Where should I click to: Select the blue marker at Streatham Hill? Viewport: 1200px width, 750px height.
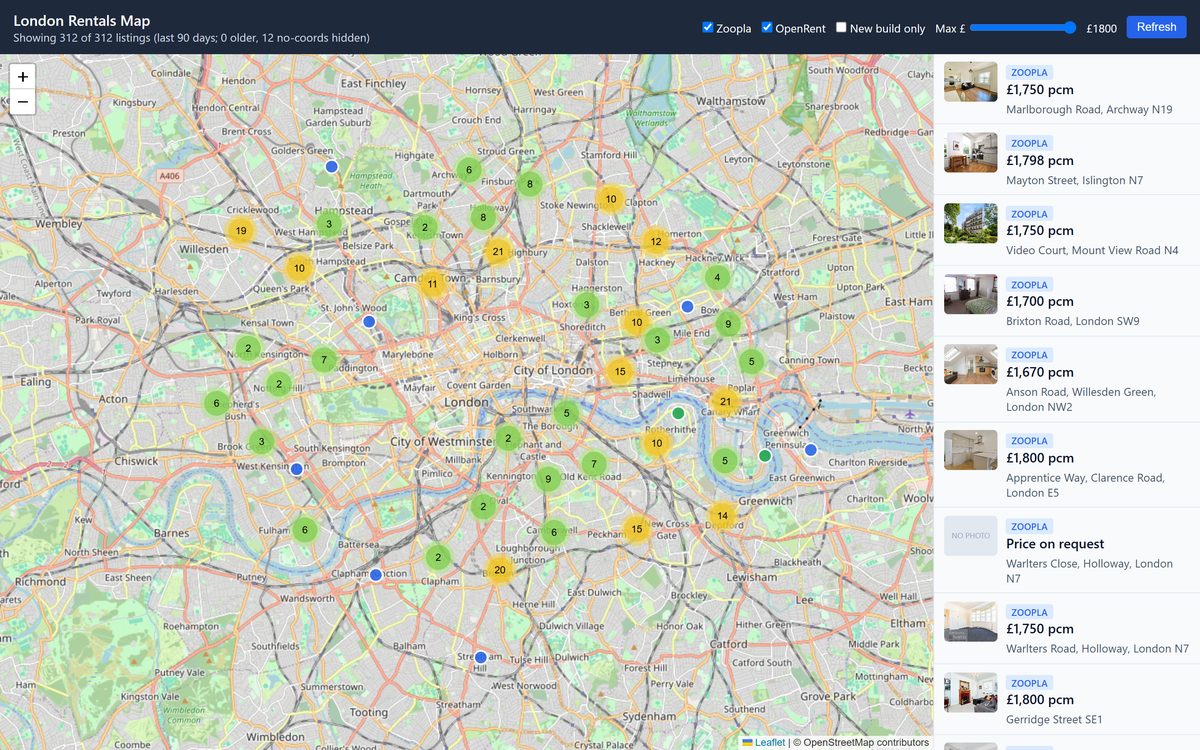[x=480, y=657]
